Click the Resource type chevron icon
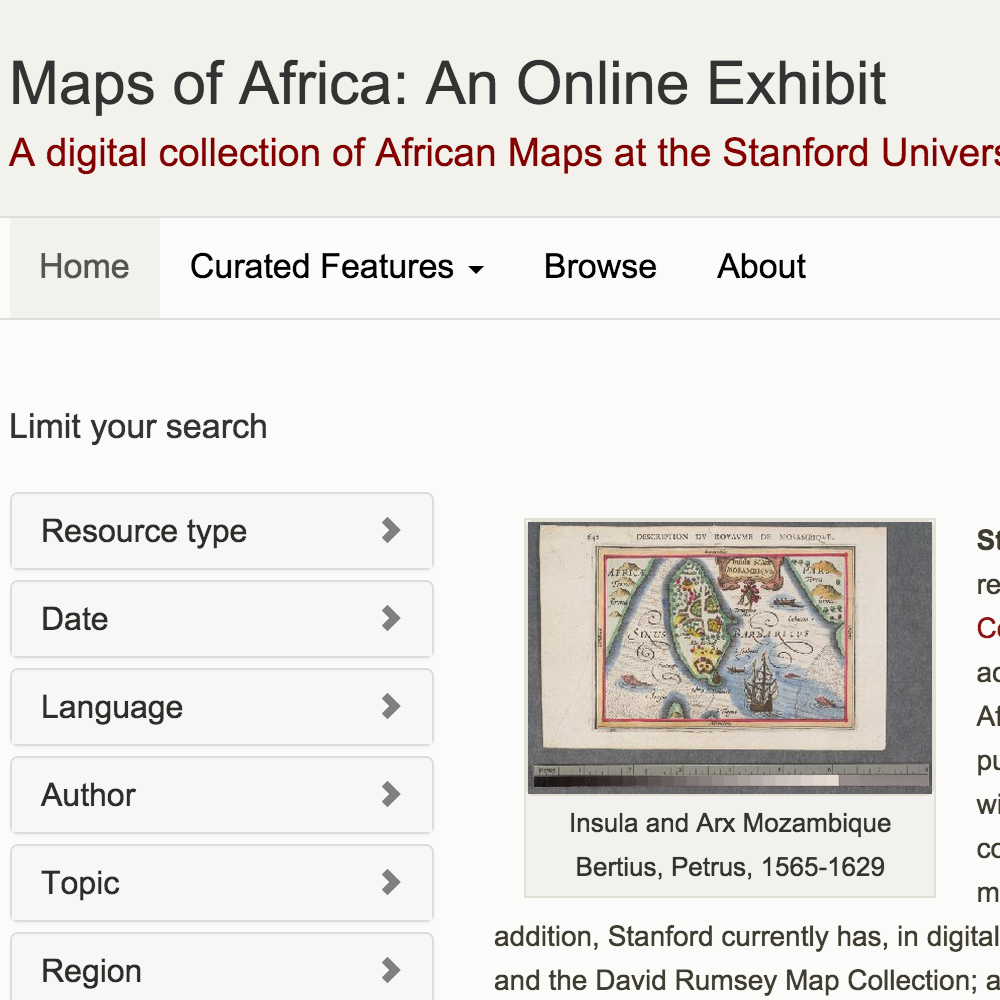Image resolution: width=1000 pixels, height=1000 pixels. pos(391,531)
